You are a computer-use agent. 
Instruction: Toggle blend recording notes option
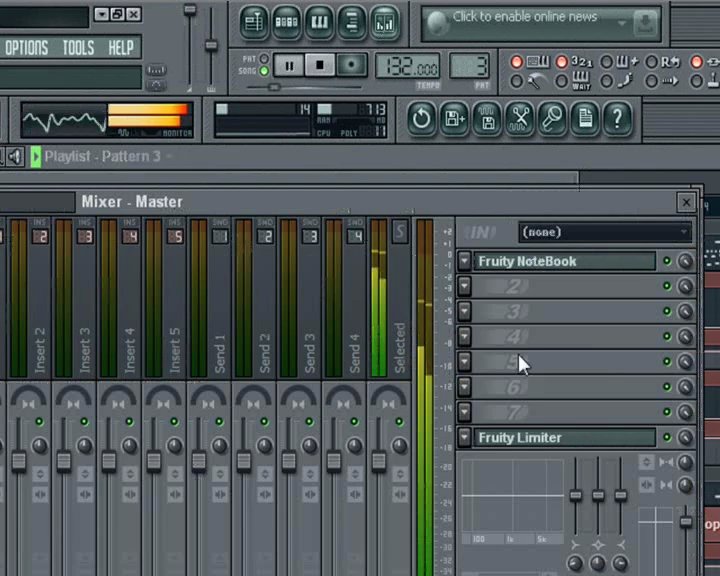(607, 62)
